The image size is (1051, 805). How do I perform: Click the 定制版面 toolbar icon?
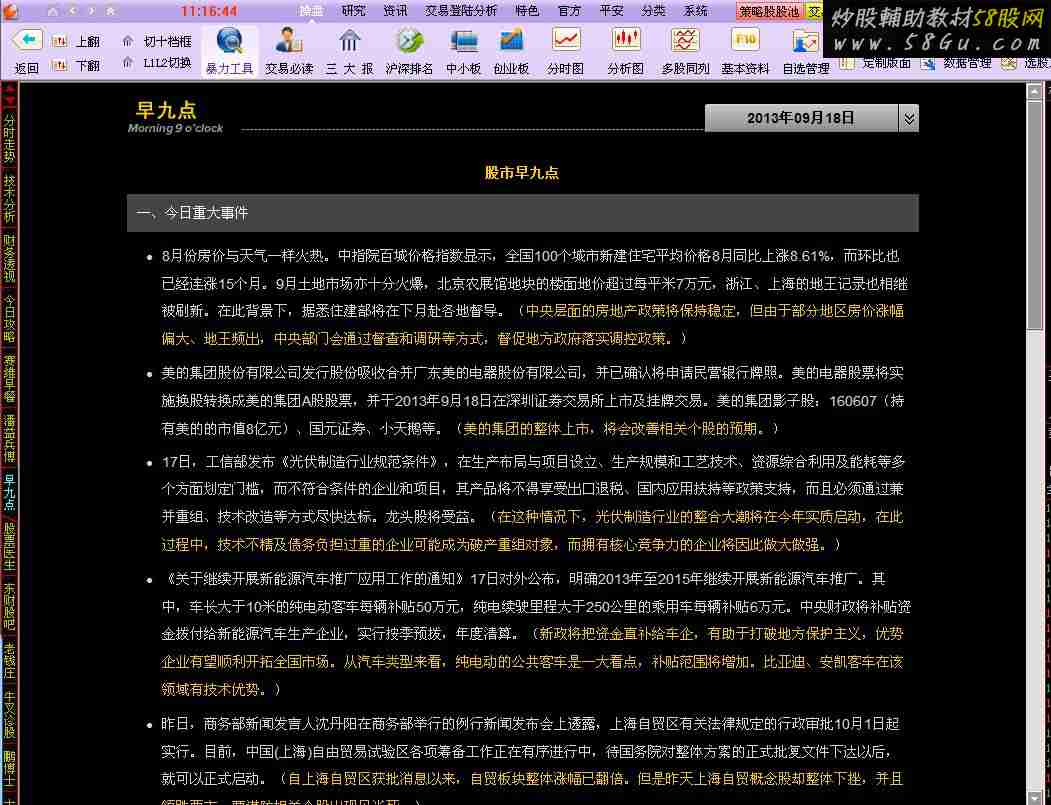point(847,64)
